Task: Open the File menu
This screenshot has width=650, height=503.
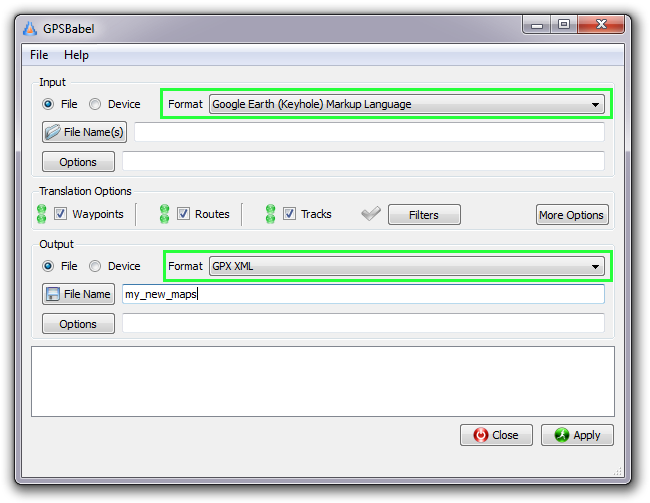Action: (x=39, y=55)
